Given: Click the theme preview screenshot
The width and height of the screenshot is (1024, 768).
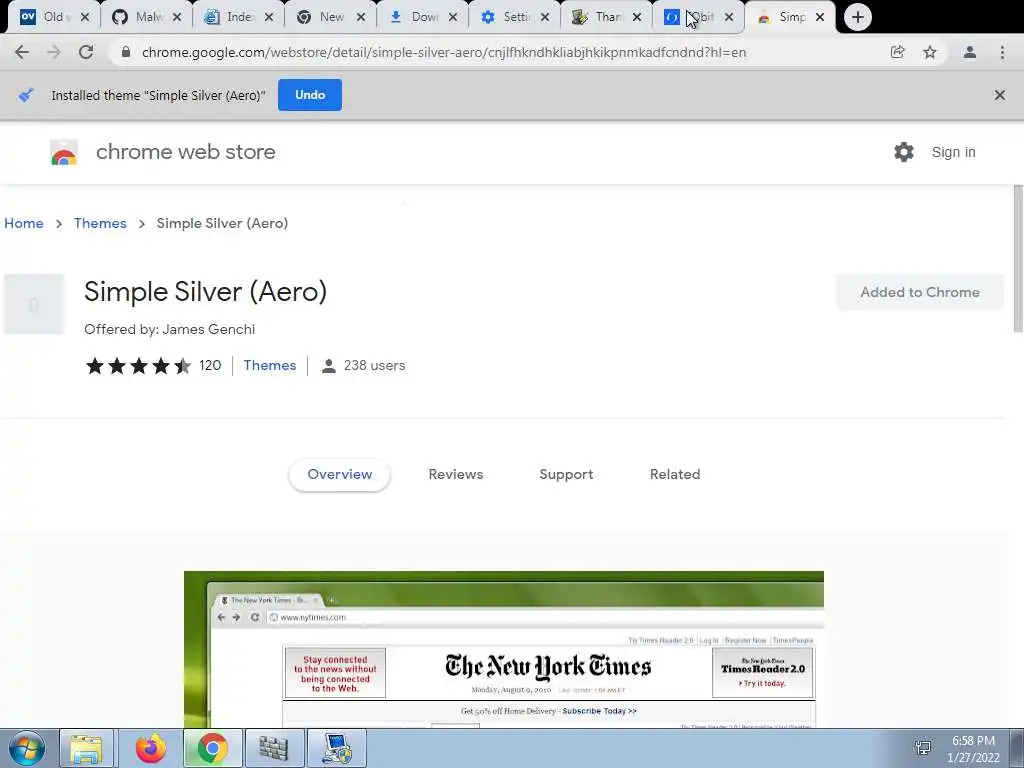Looking at the screenshot, I should (x=504, y=649).
